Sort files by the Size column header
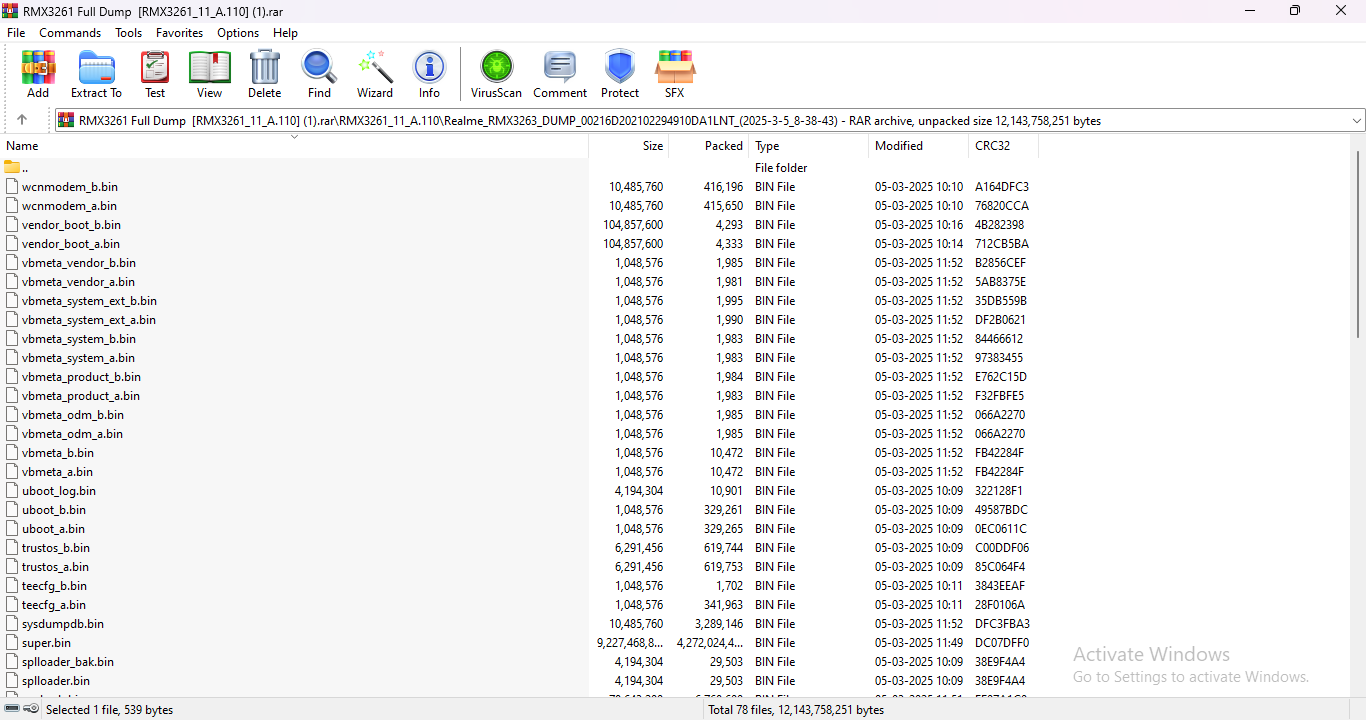This screenshot has height=720, width=1366. 652,146
